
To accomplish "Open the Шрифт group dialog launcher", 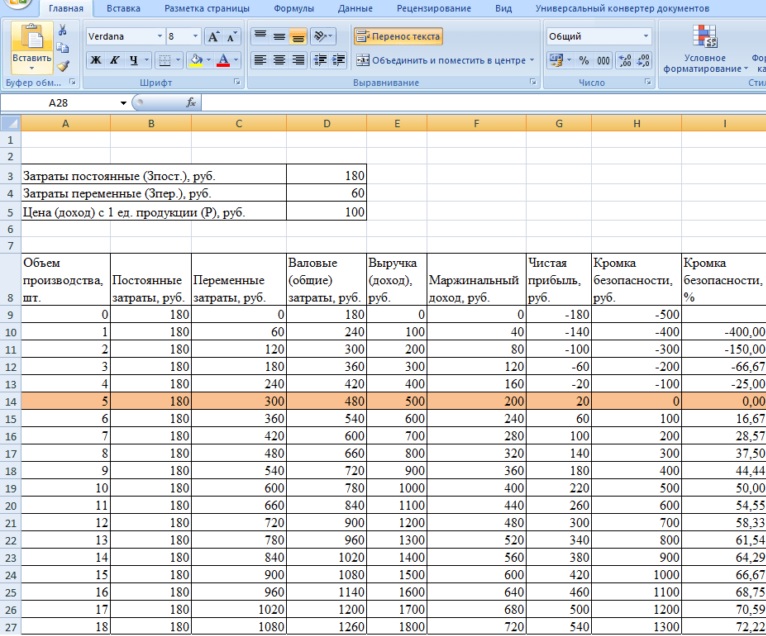I will click(x=237, y=82).
